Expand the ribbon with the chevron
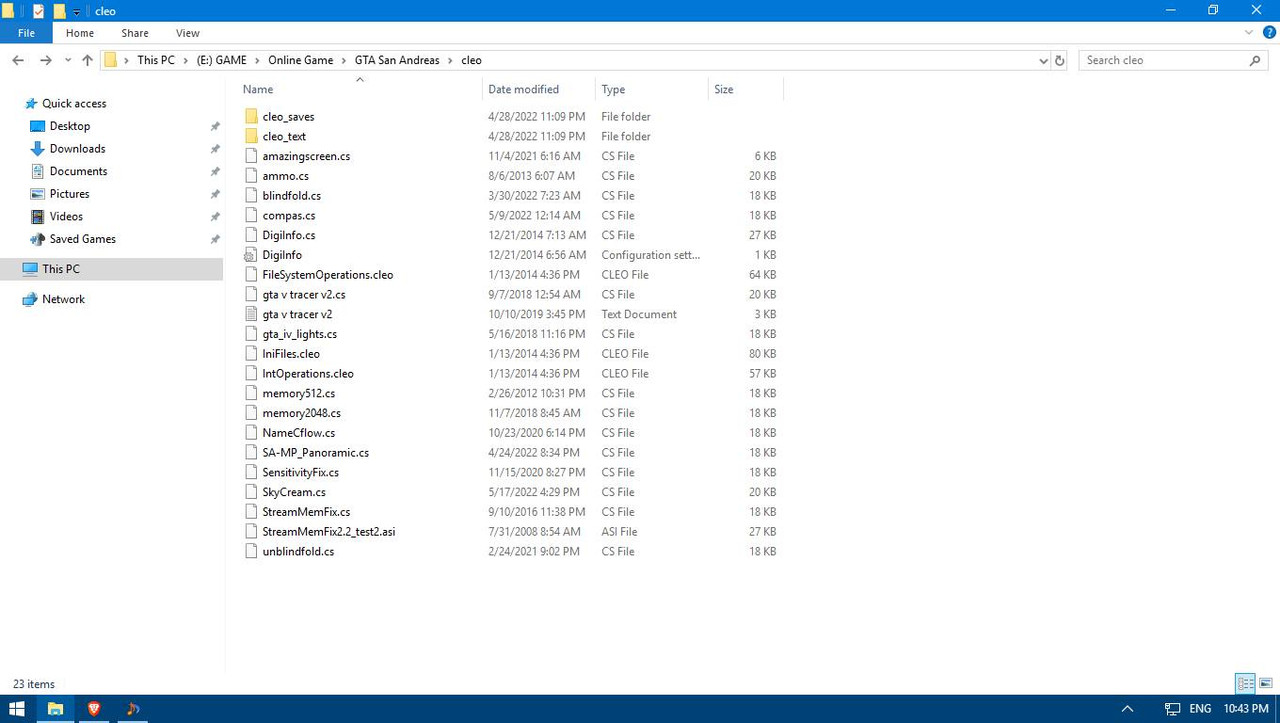Screen dimensions: 1280x723 click(x=1248, y=33)
